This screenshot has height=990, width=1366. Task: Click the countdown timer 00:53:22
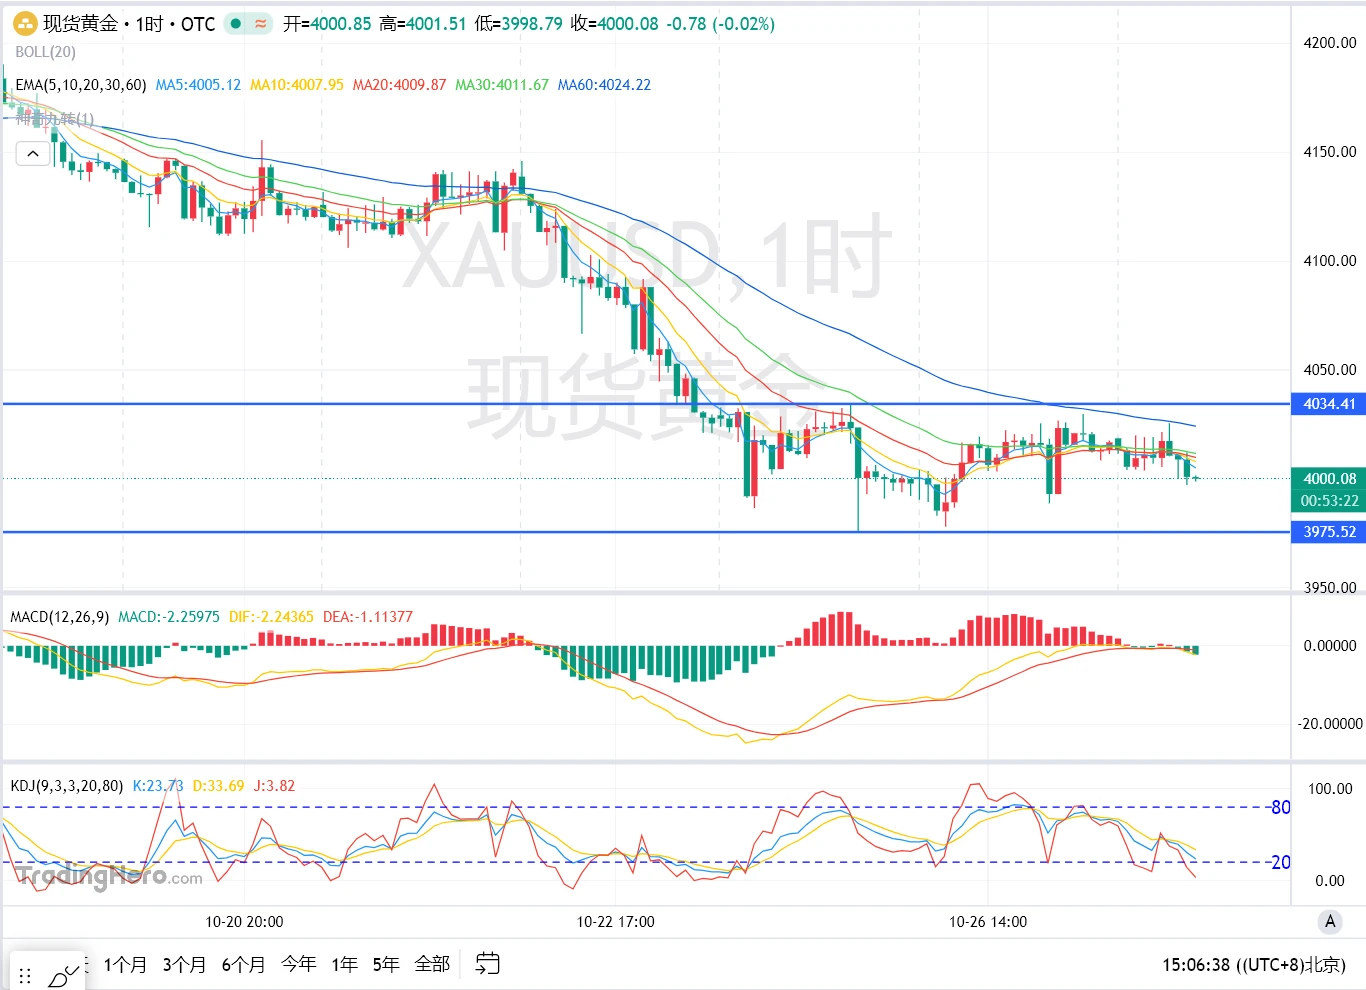click(1329, 501)
